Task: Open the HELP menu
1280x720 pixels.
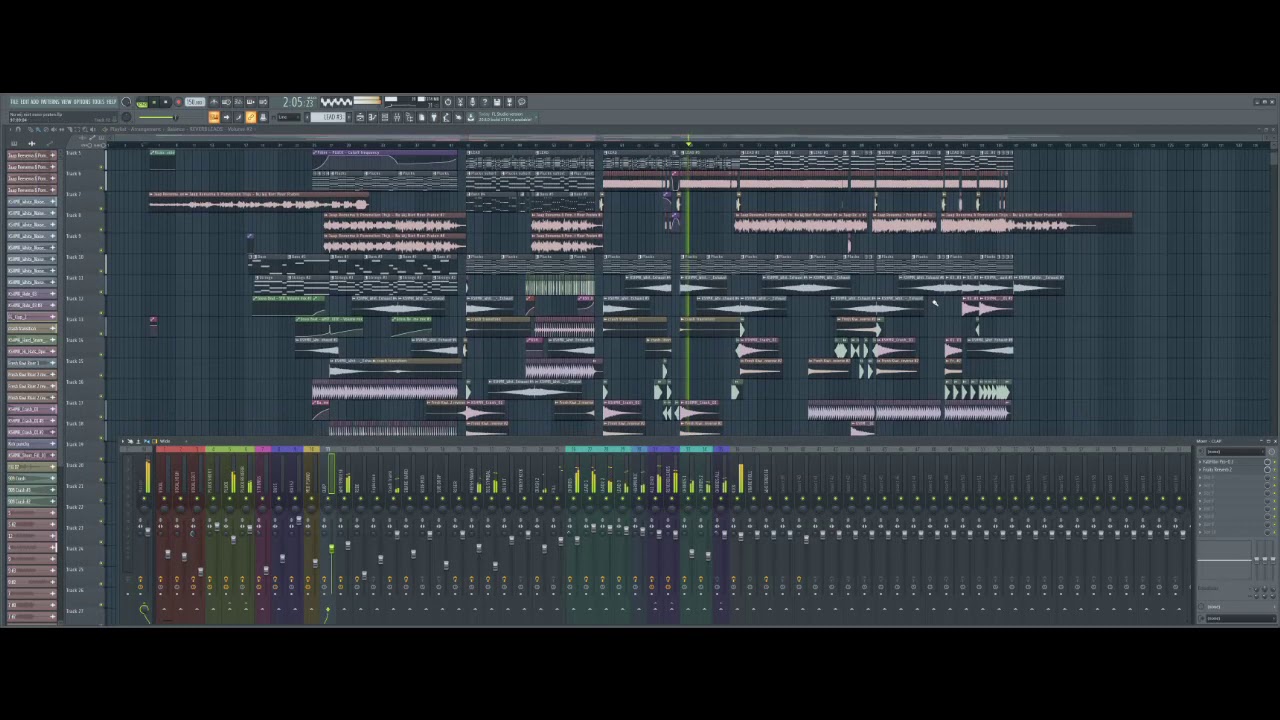Action: [111, 101]
